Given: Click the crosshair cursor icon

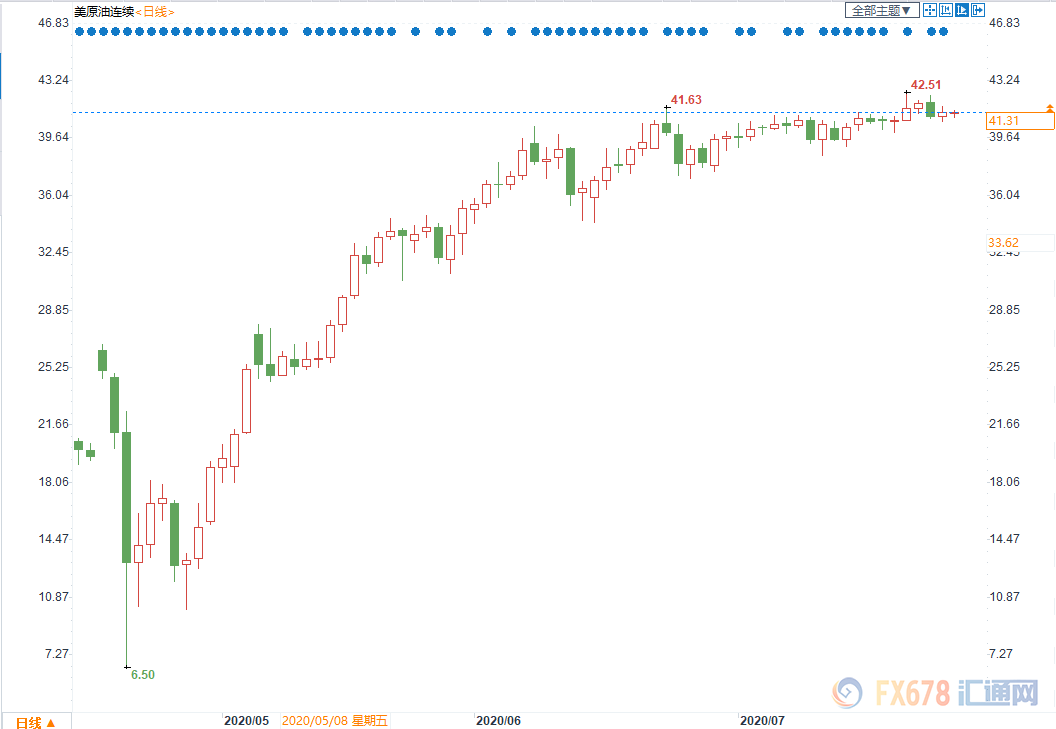Looking at the screenshot, I should coord(930,10).
